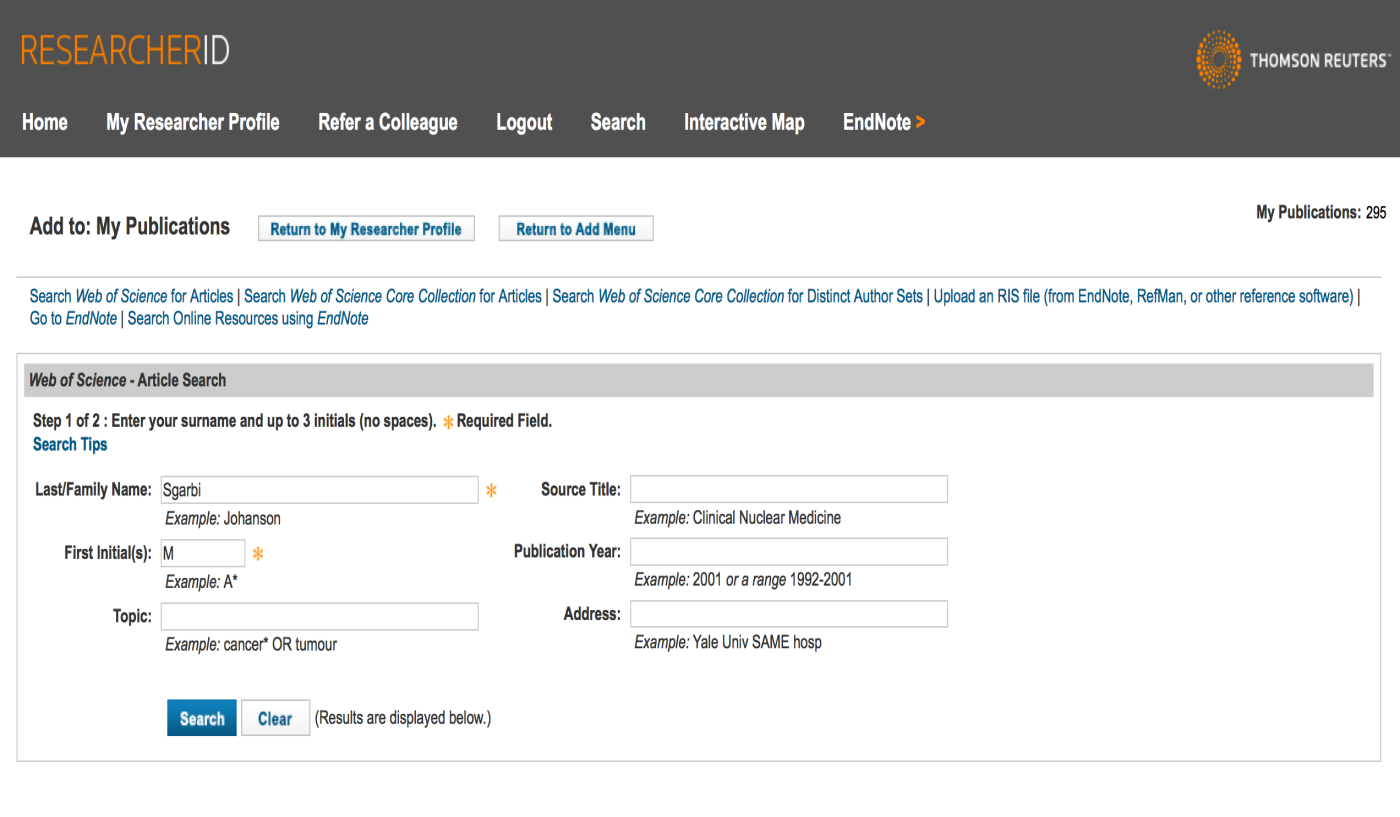Screen dimensions: 1400x817
Task: Focus the First Initial(s) field
Action: pyautogui.click(x=203, y=553)
